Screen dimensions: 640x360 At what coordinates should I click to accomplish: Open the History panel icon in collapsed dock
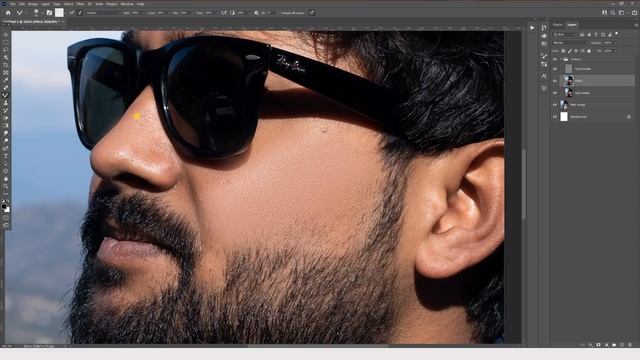click(544, 28)
